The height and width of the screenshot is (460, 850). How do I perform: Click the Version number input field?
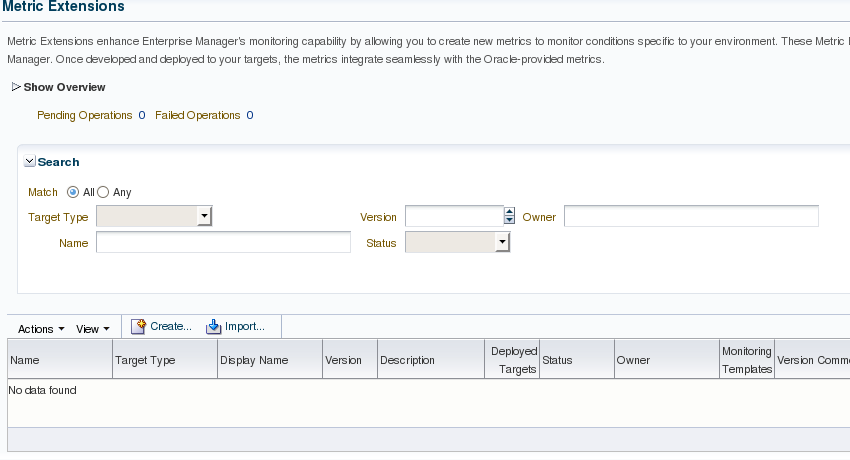point(453,216)
